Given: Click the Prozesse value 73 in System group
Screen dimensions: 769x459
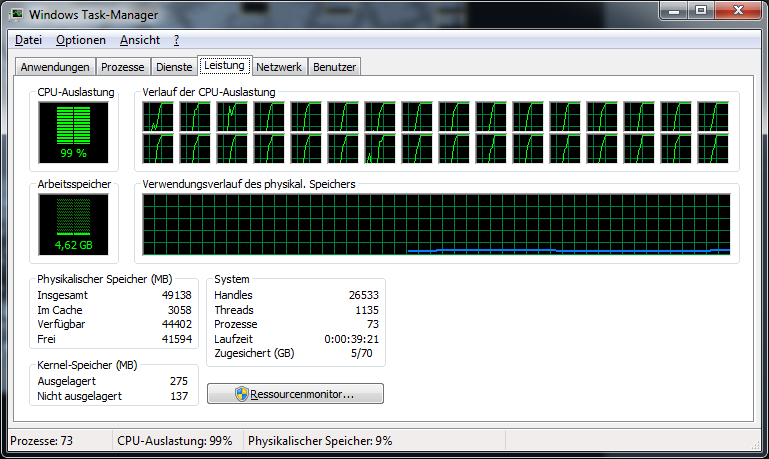Looking at the screenshot, I should click(373, 324).
